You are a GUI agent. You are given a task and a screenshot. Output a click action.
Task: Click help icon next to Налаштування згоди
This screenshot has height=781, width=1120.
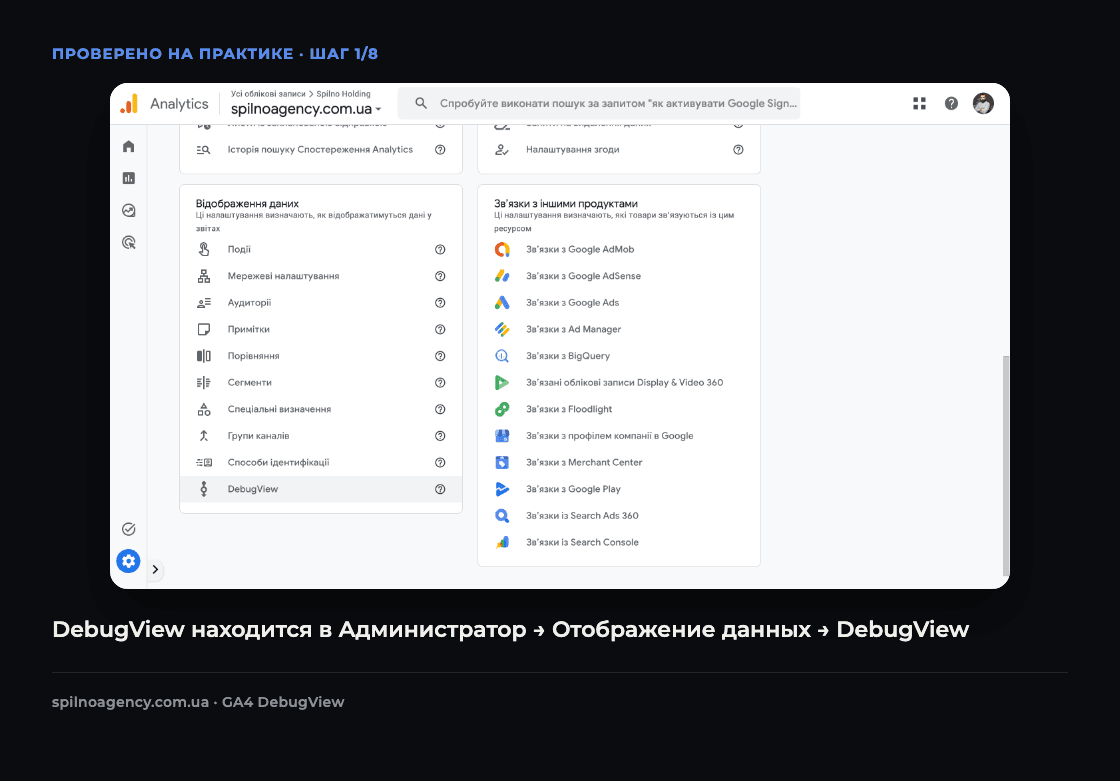pyautogui.click(x=738, y=149)
